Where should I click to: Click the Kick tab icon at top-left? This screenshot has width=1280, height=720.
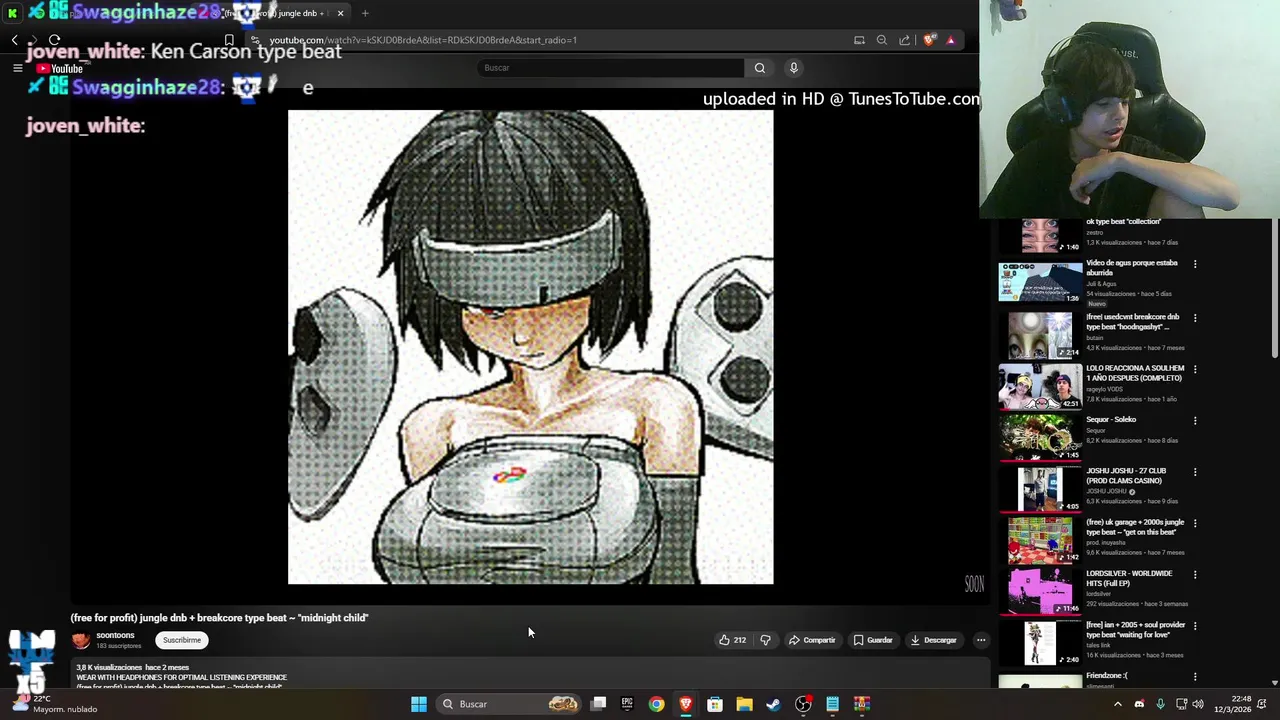click(13, 13)
